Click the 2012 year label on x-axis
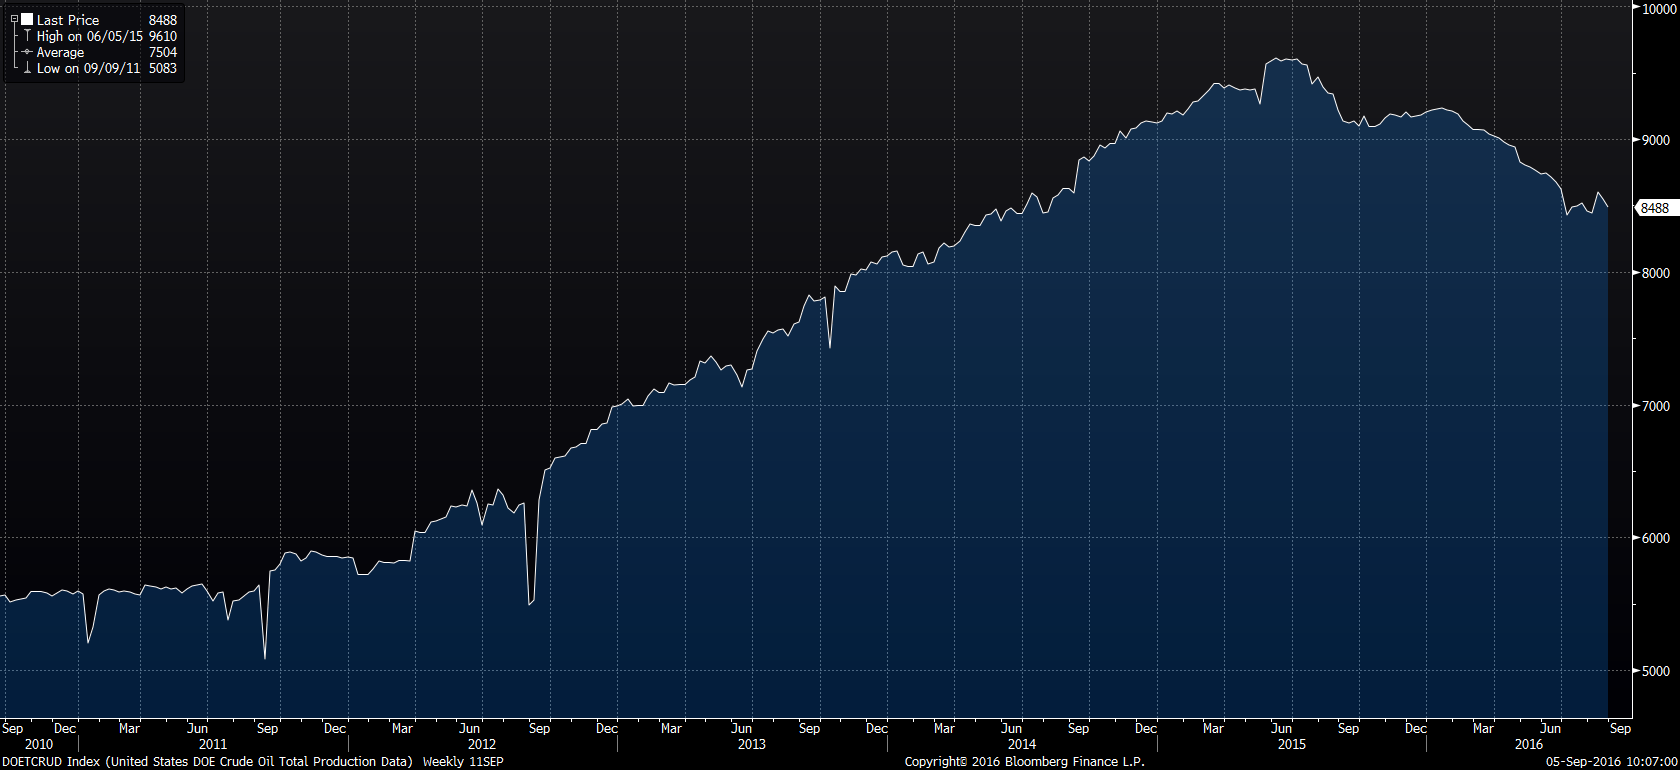Viewport: 1680px width, 770px height. click(x=482, y=744)
